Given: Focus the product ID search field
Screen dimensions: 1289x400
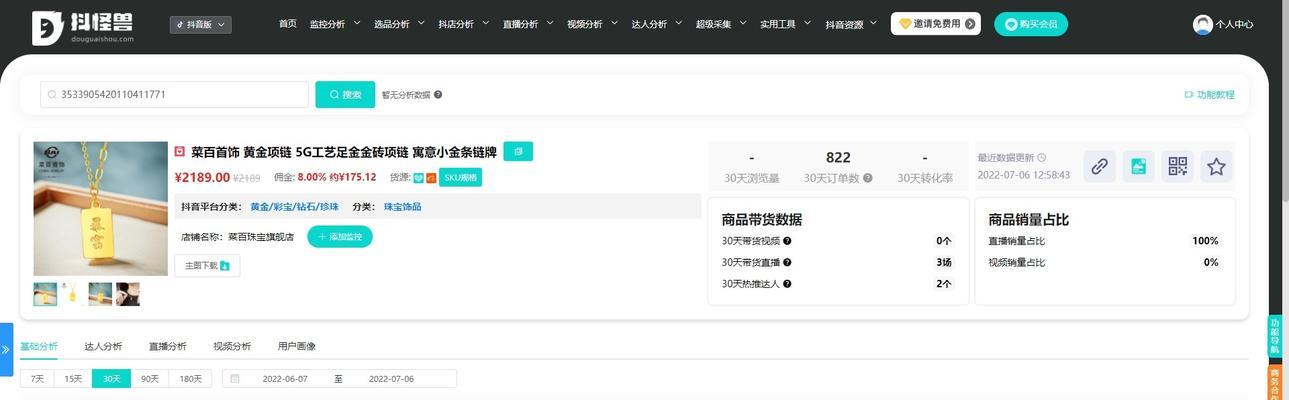Looking at the screenshot, I should (x=175, y=95).
